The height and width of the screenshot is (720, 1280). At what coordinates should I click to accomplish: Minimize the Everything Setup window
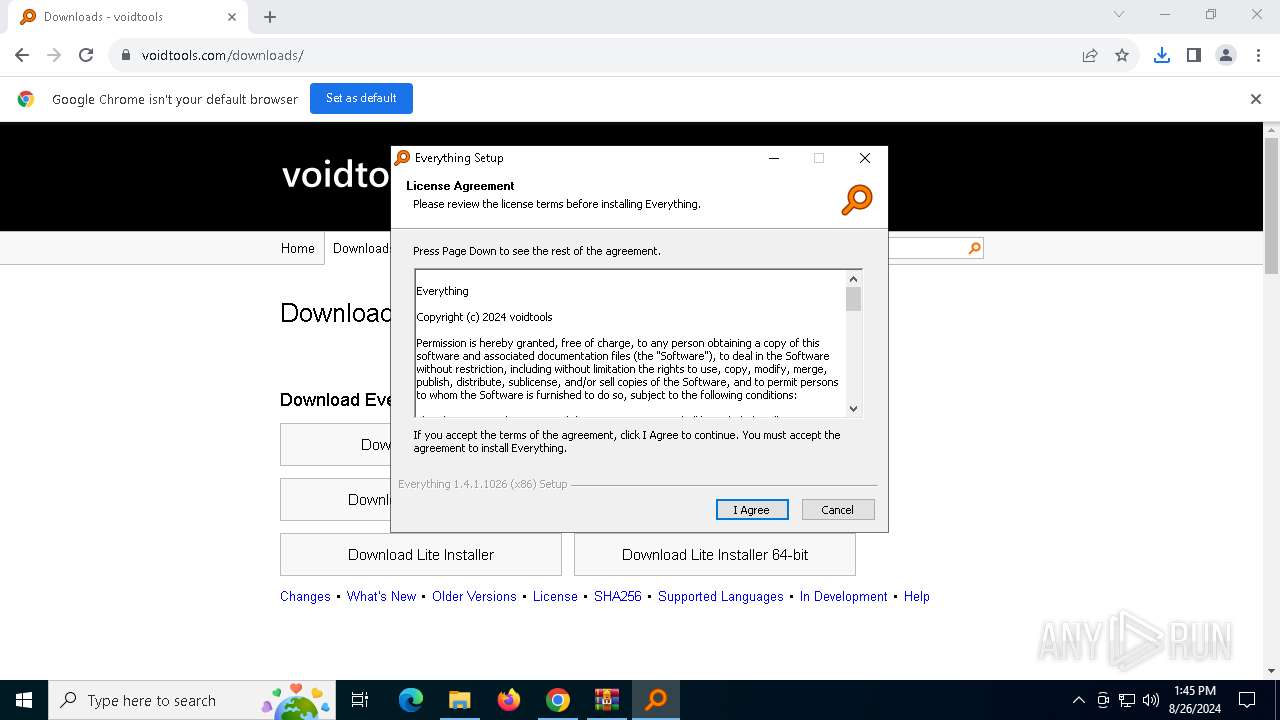point(774,158)
